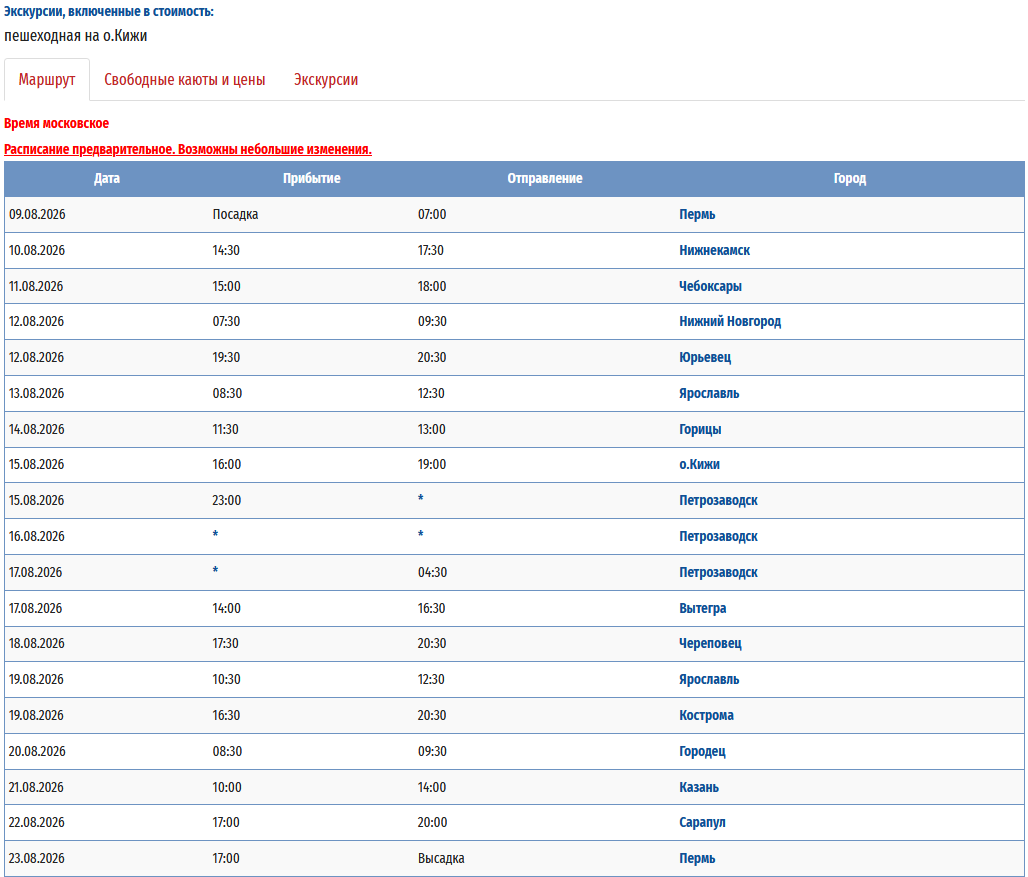This screenshot has height=877, width=1028.
Task: Click the Нижний Новгород link
Action: click(730, 321)
